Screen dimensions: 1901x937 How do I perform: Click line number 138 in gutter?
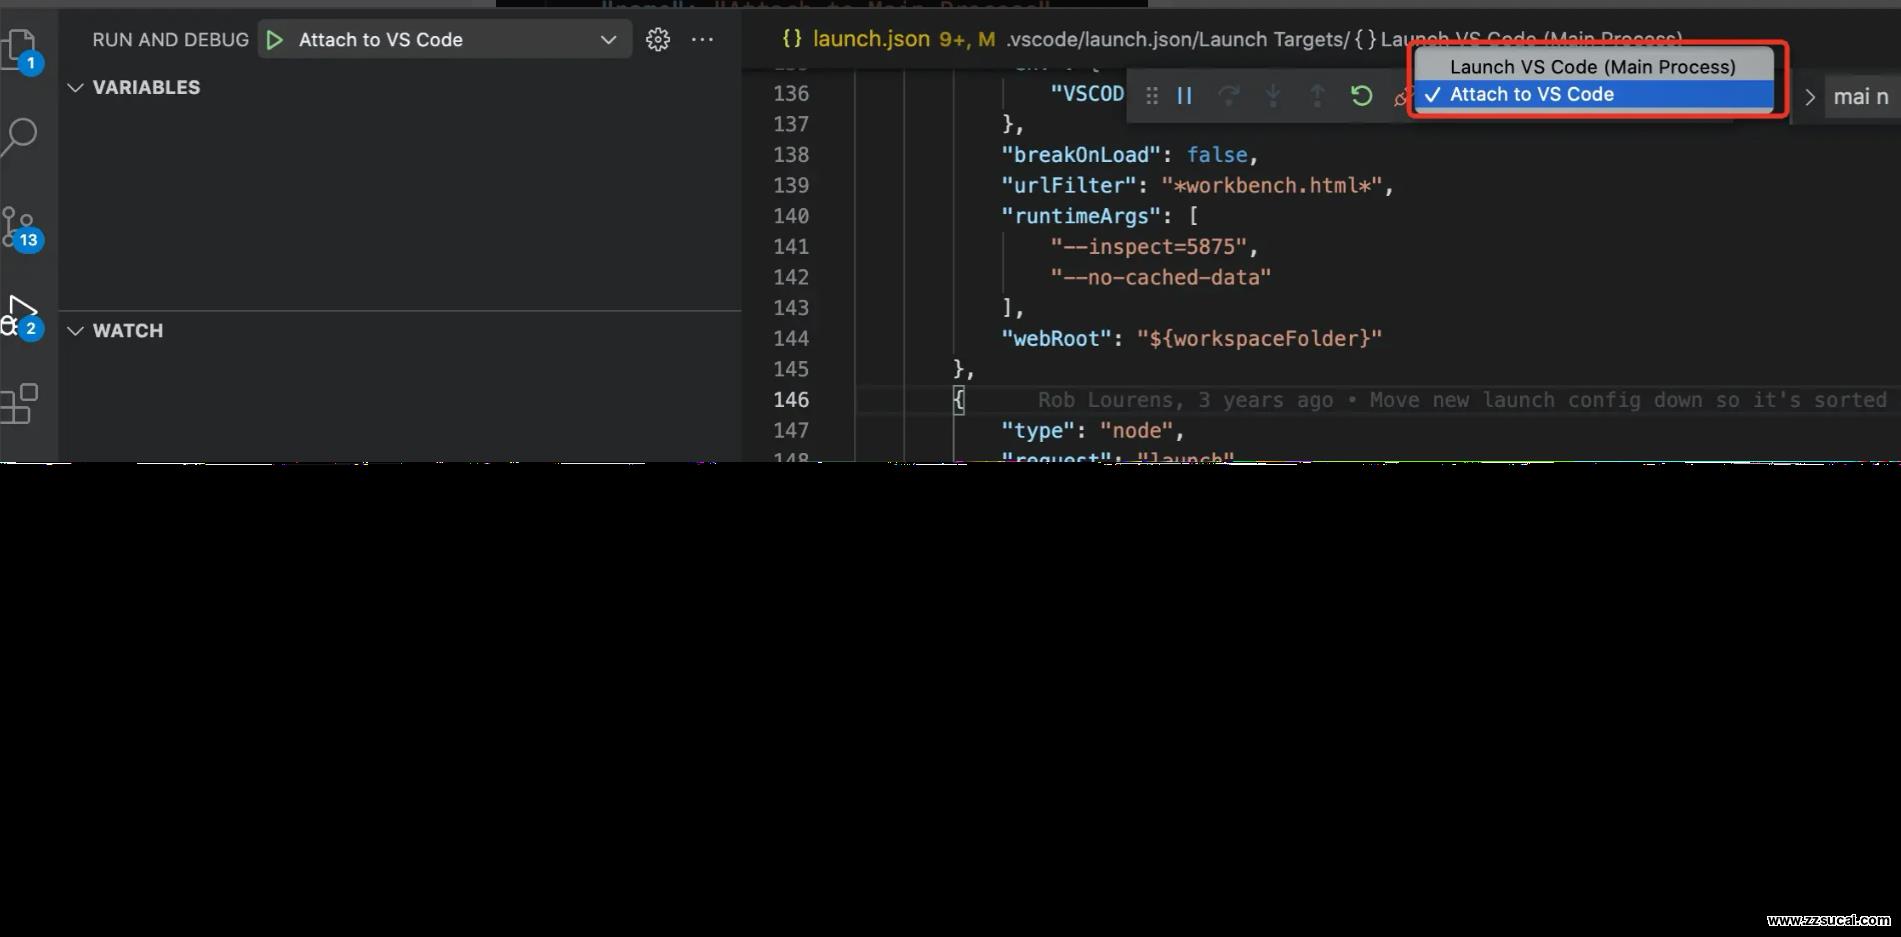point(791,155)
